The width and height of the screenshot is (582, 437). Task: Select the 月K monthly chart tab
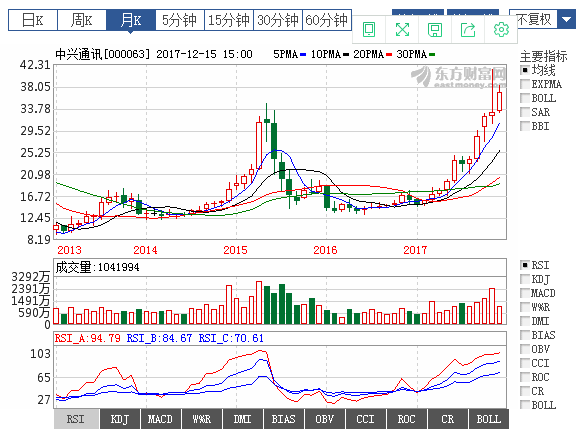pyautogui.click(x=131, y=20)
